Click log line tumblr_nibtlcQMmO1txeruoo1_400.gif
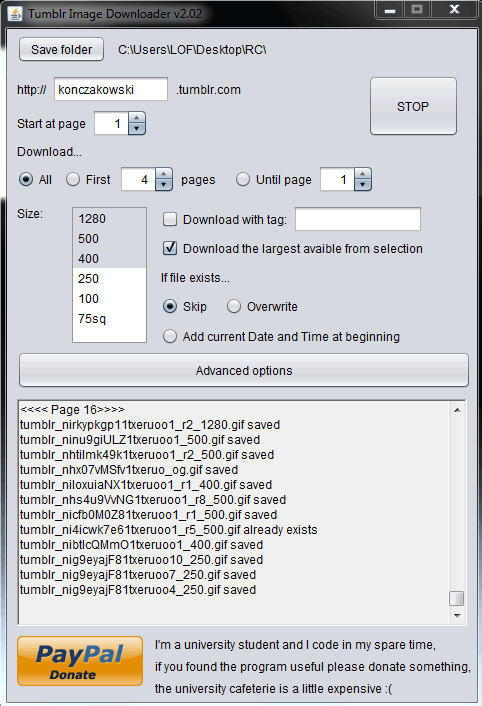The image size is (482, 706). (x=141, y=544)
